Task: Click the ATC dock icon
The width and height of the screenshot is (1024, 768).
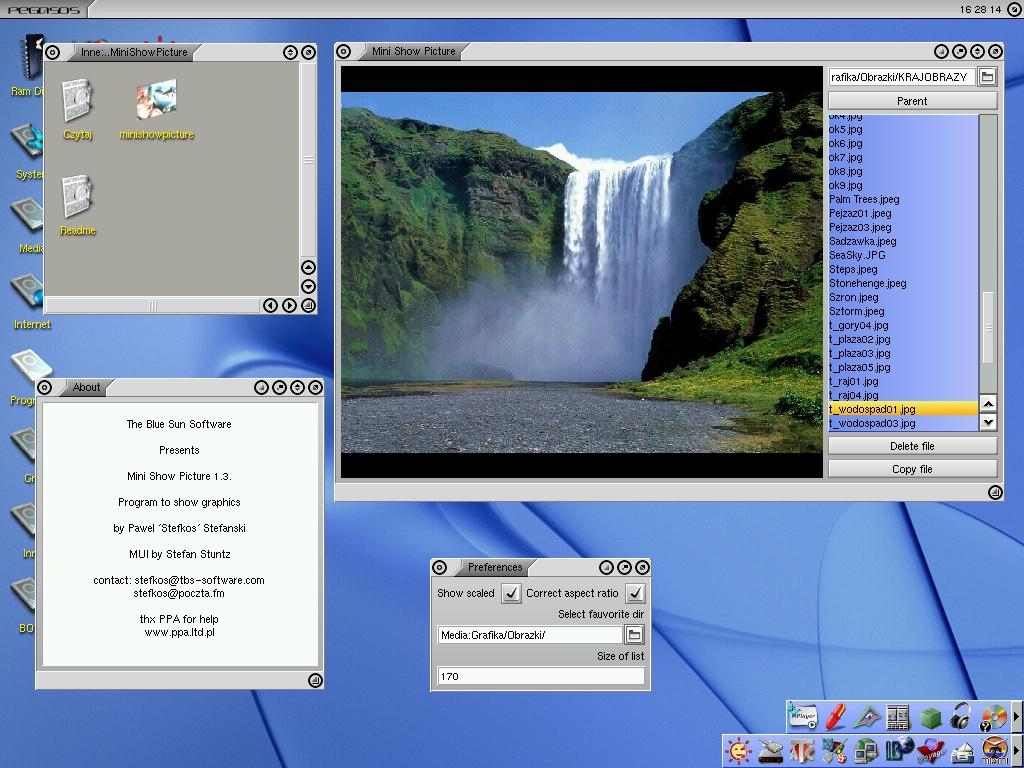Action: click(x=802, y=750)
